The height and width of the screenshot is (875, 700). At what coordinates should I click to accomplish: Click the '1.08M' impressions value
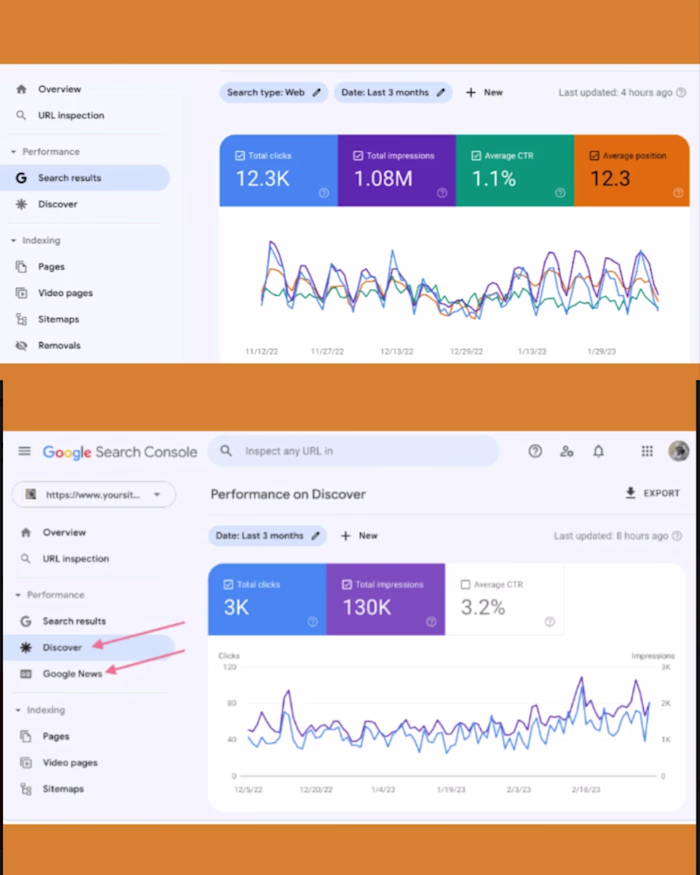[383, 179]
